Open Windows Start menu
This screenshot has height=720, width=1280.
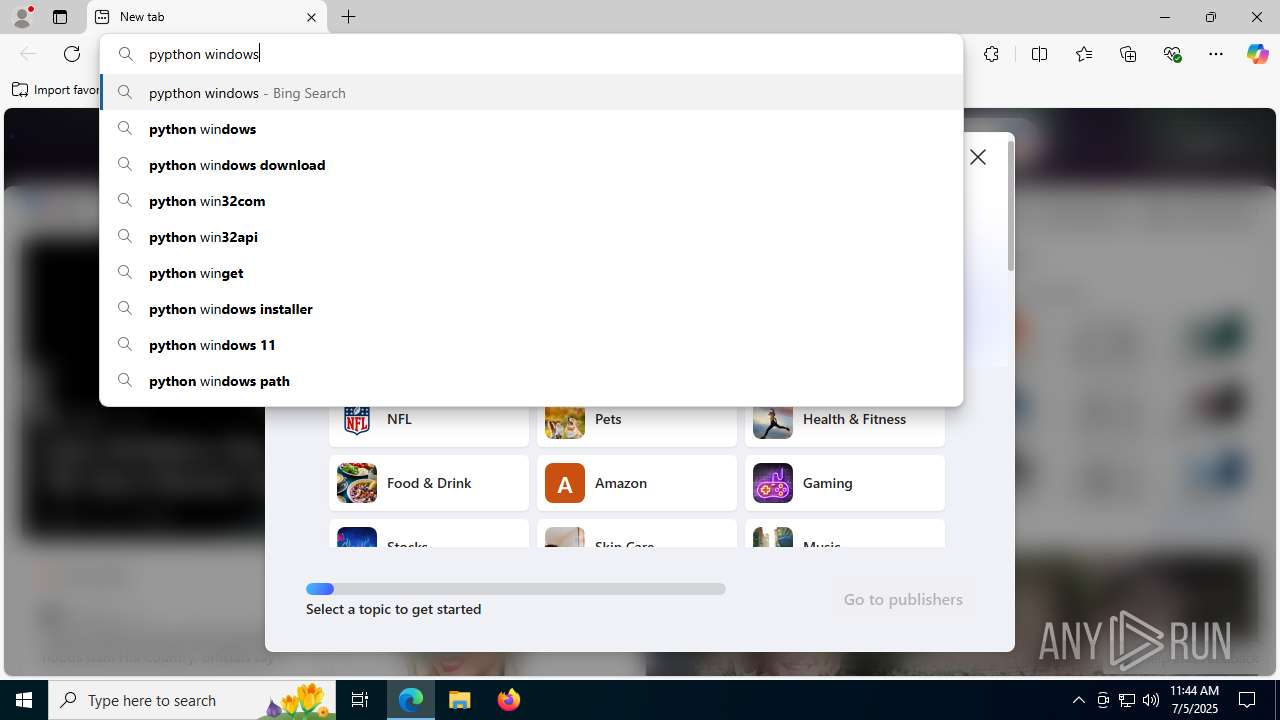click(x=24, y=700)
